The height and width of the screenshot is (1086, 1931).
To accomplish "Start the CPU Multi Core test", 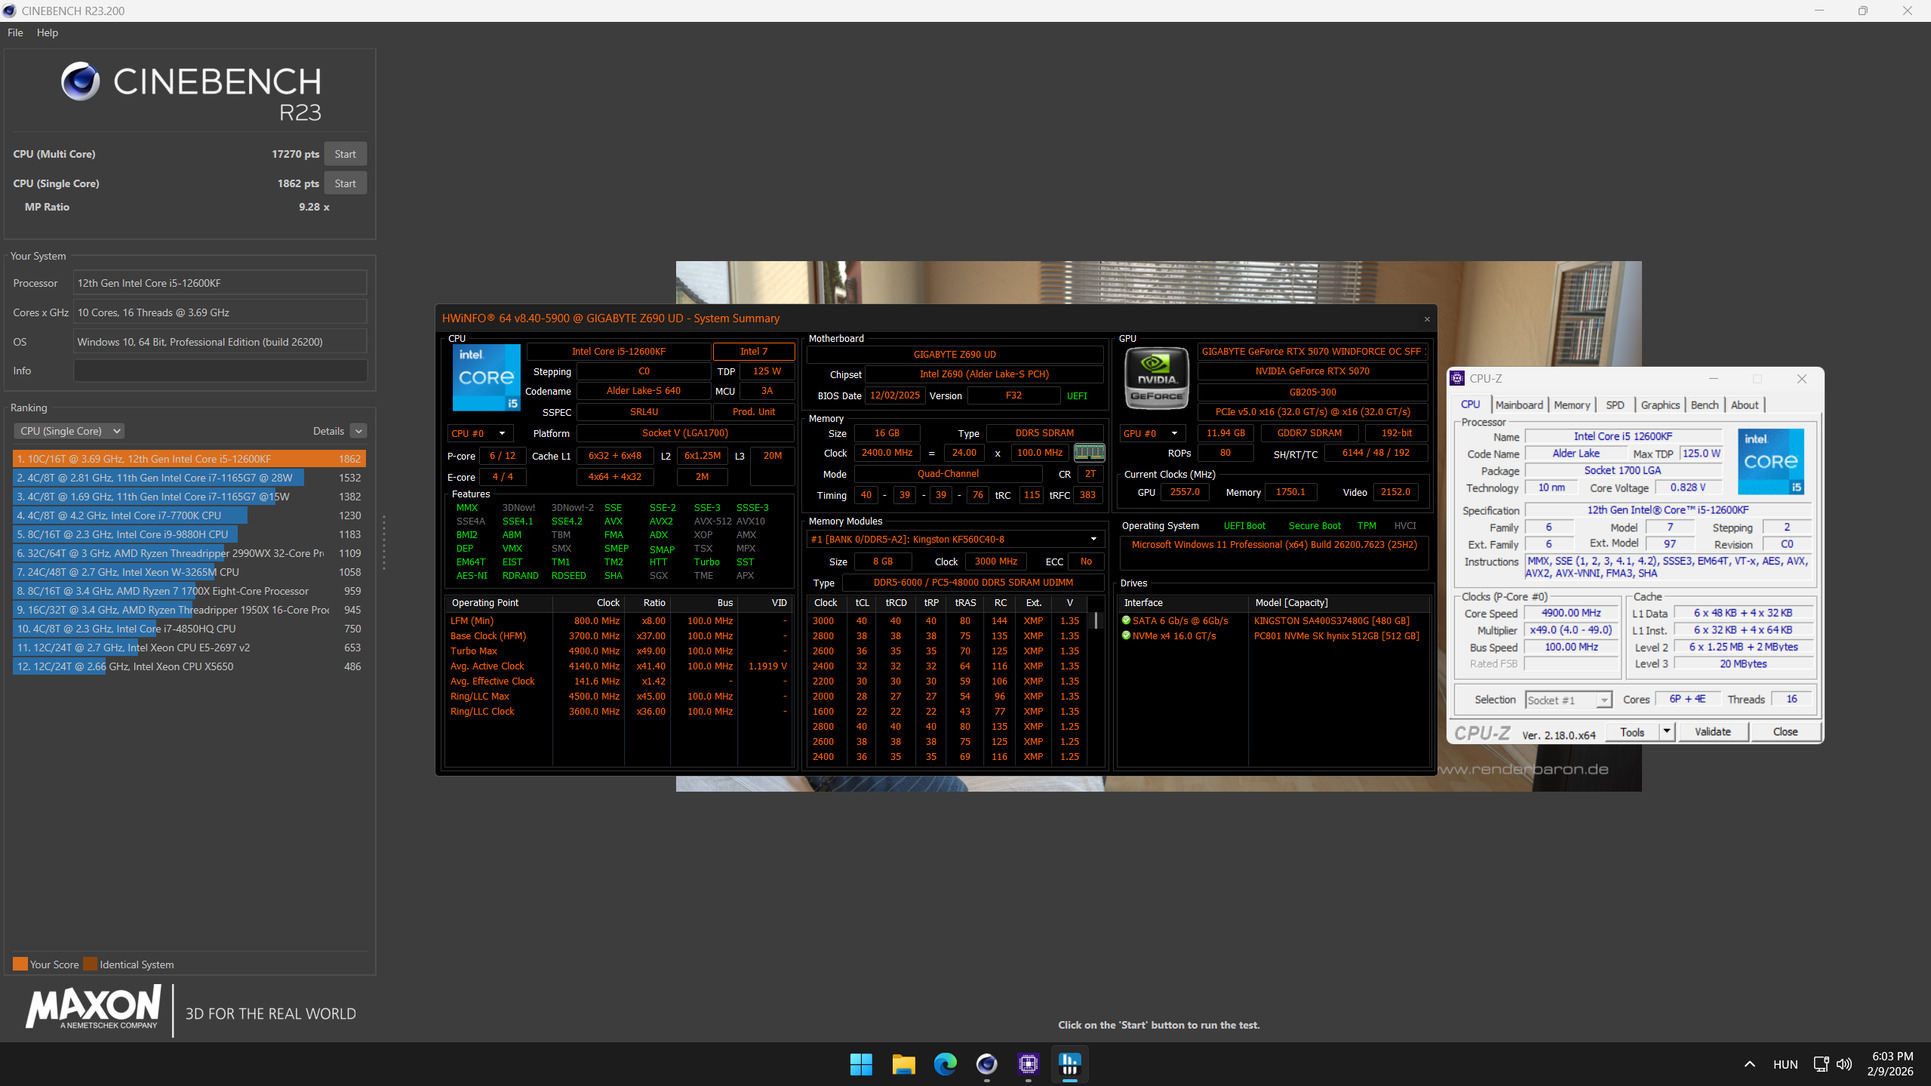I will (345, 154).
